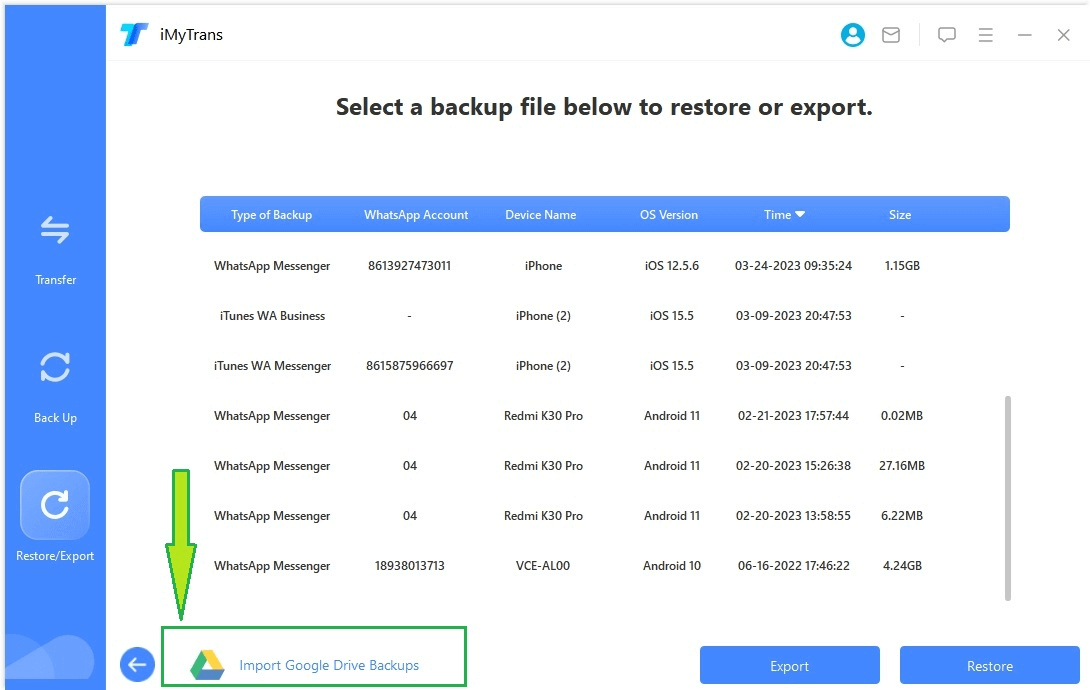Open the user account profile icon
1090x690 pixels.
click(x=852, y=35)
